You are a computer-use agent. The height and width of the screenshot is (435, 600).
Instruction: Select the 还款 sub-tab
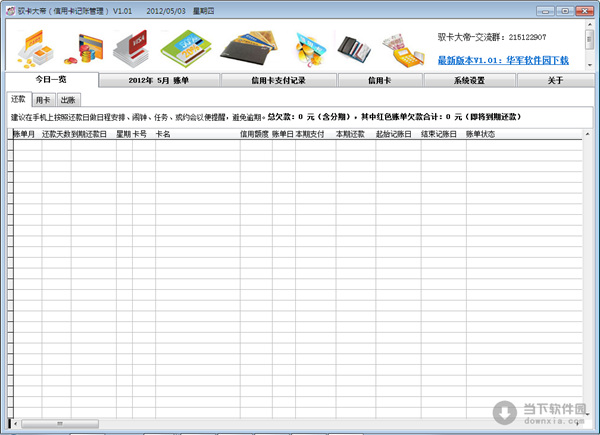point(18,99)
